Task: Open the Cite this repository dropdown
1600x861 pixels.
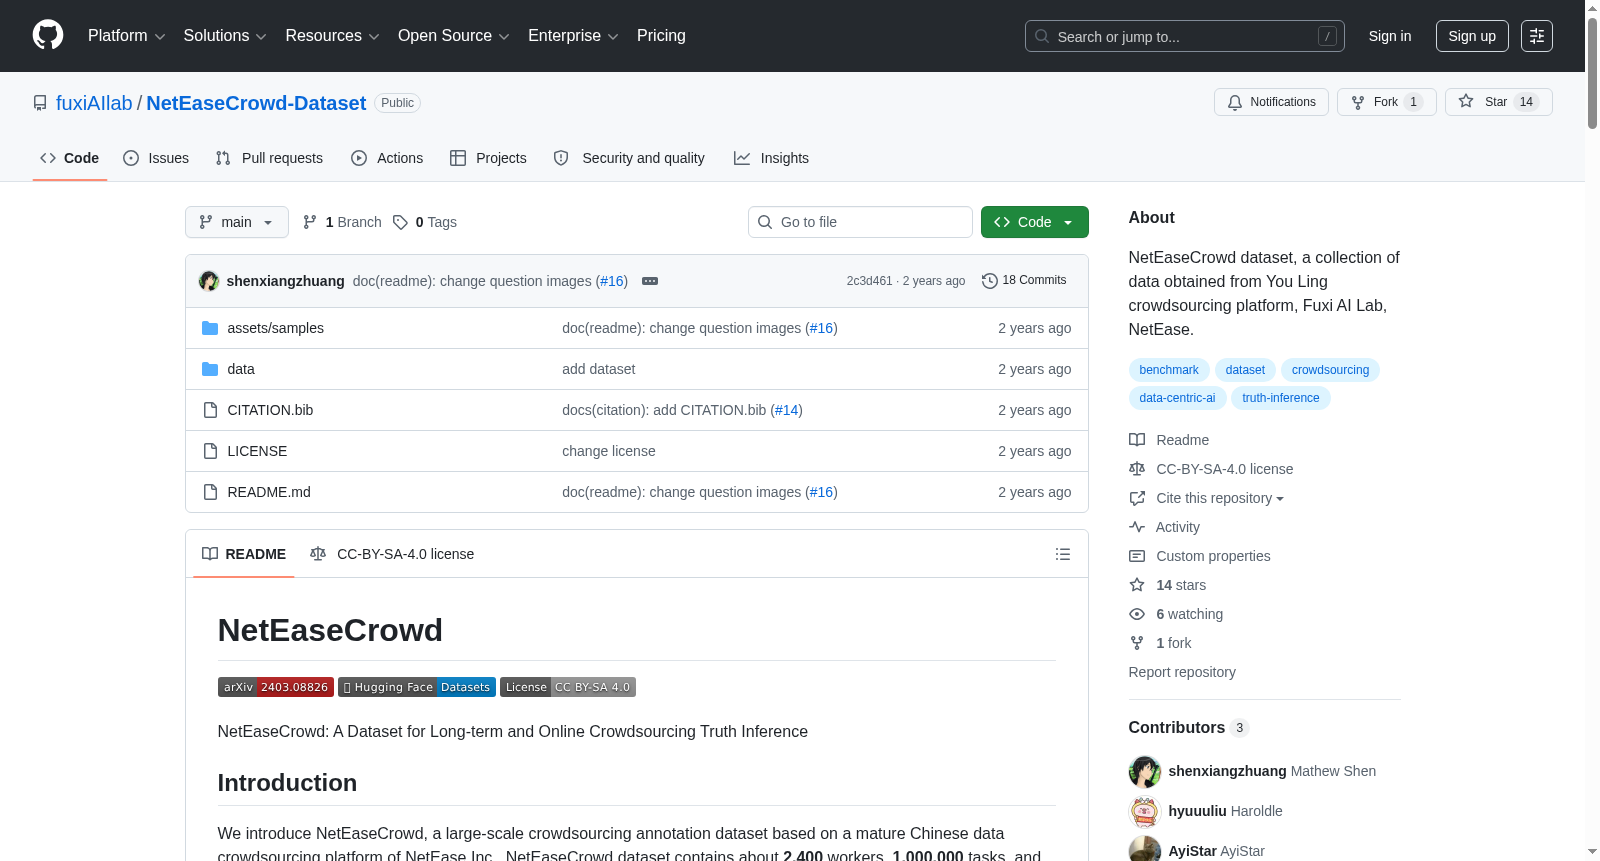Action: click(1219, 498)
